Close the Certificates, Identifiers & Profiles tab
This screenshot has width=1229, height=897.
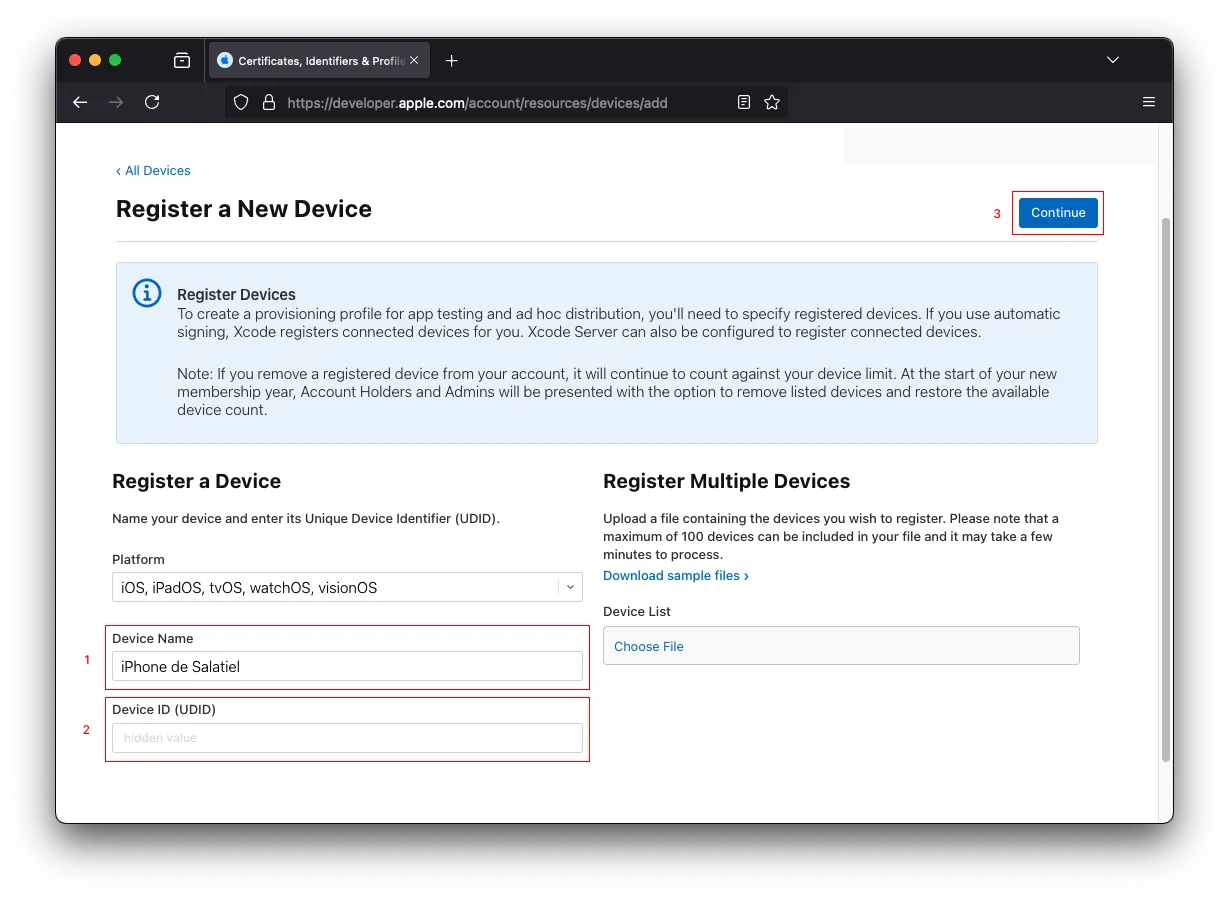414,61
